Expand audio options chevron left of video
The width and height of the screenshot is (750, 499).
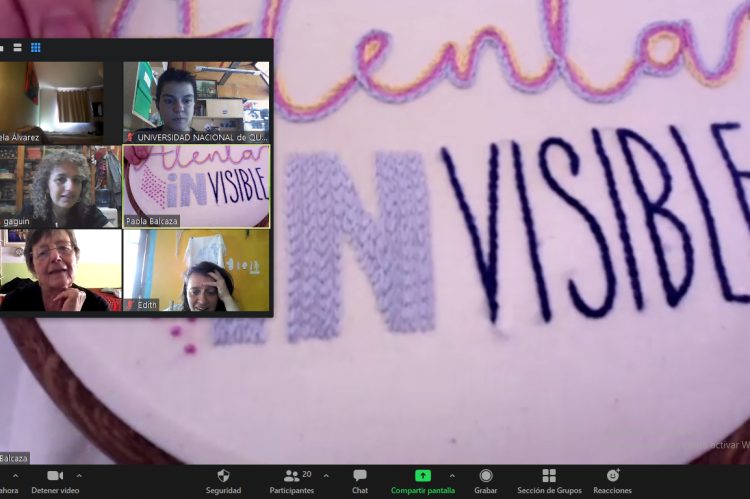click(x=15, y=476)
